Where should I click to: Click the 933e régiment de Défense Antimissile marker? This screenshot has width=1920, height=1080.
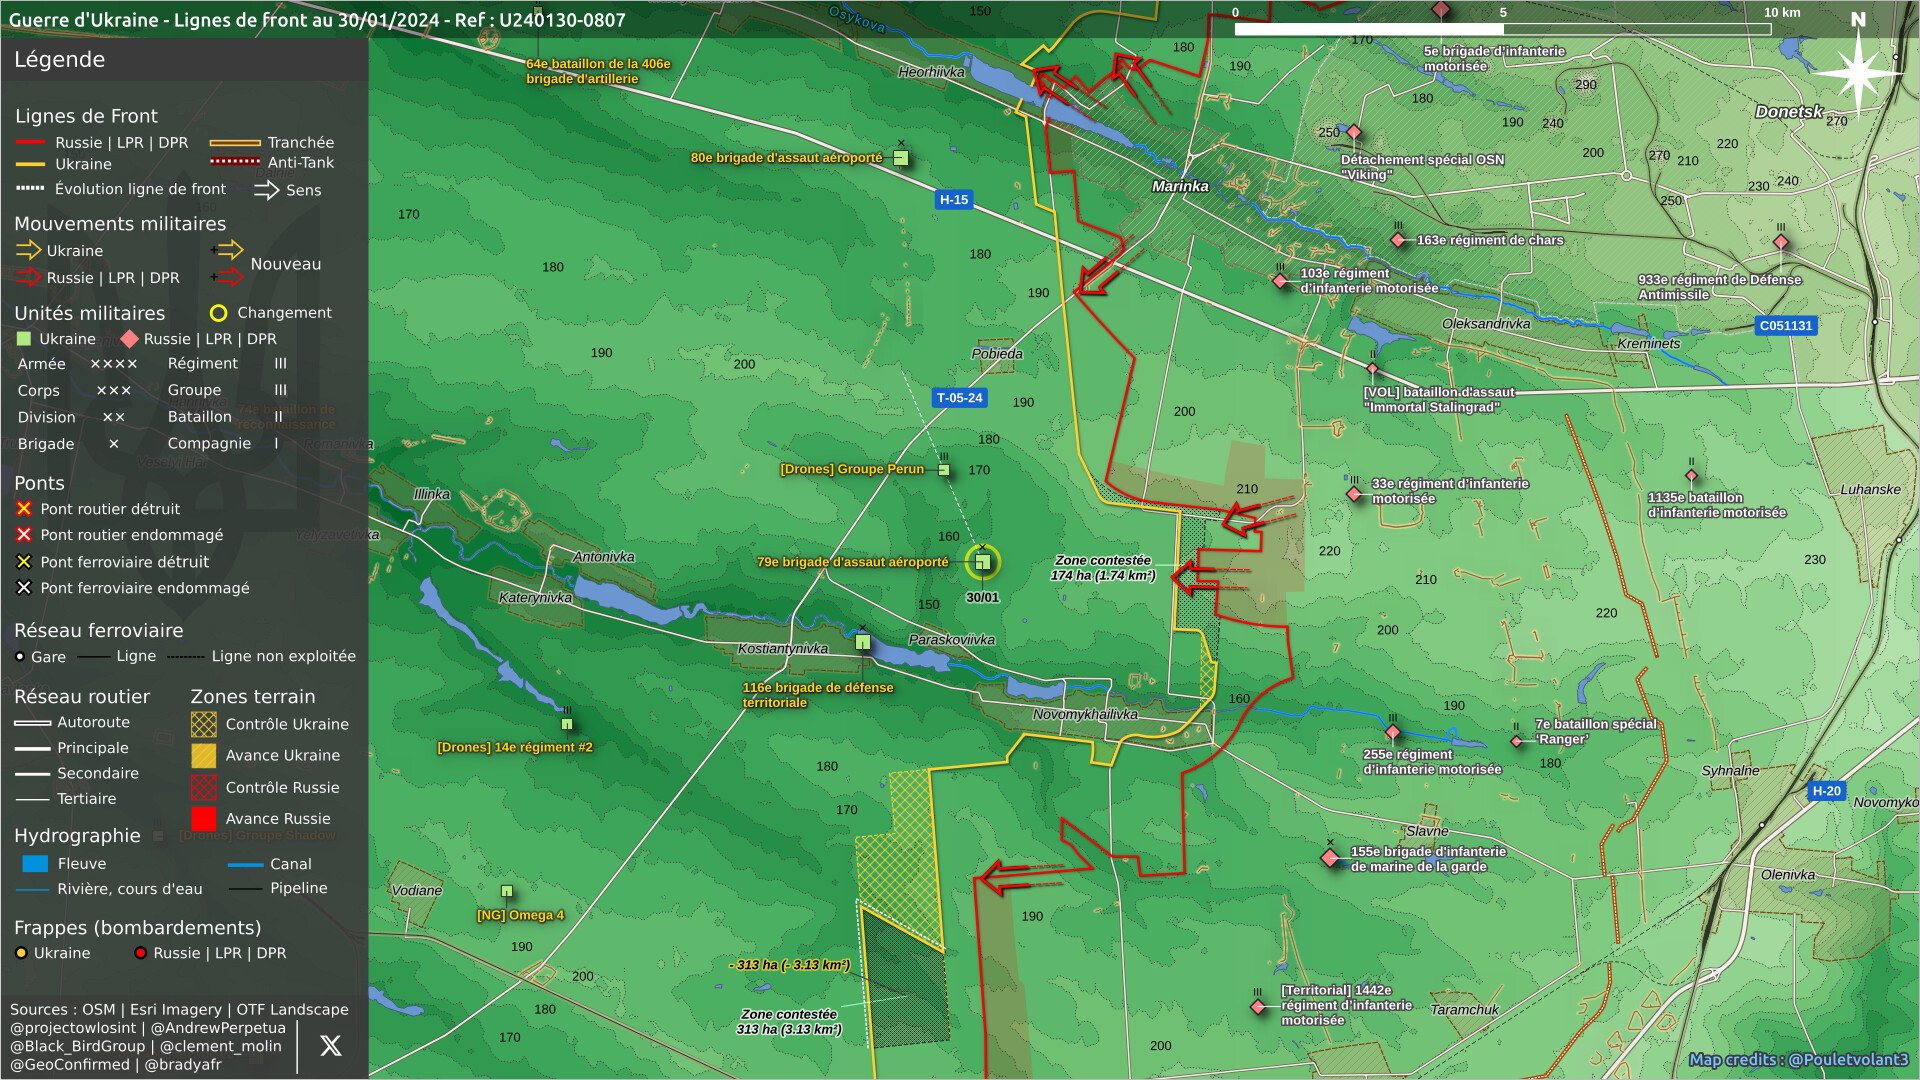1781,242
